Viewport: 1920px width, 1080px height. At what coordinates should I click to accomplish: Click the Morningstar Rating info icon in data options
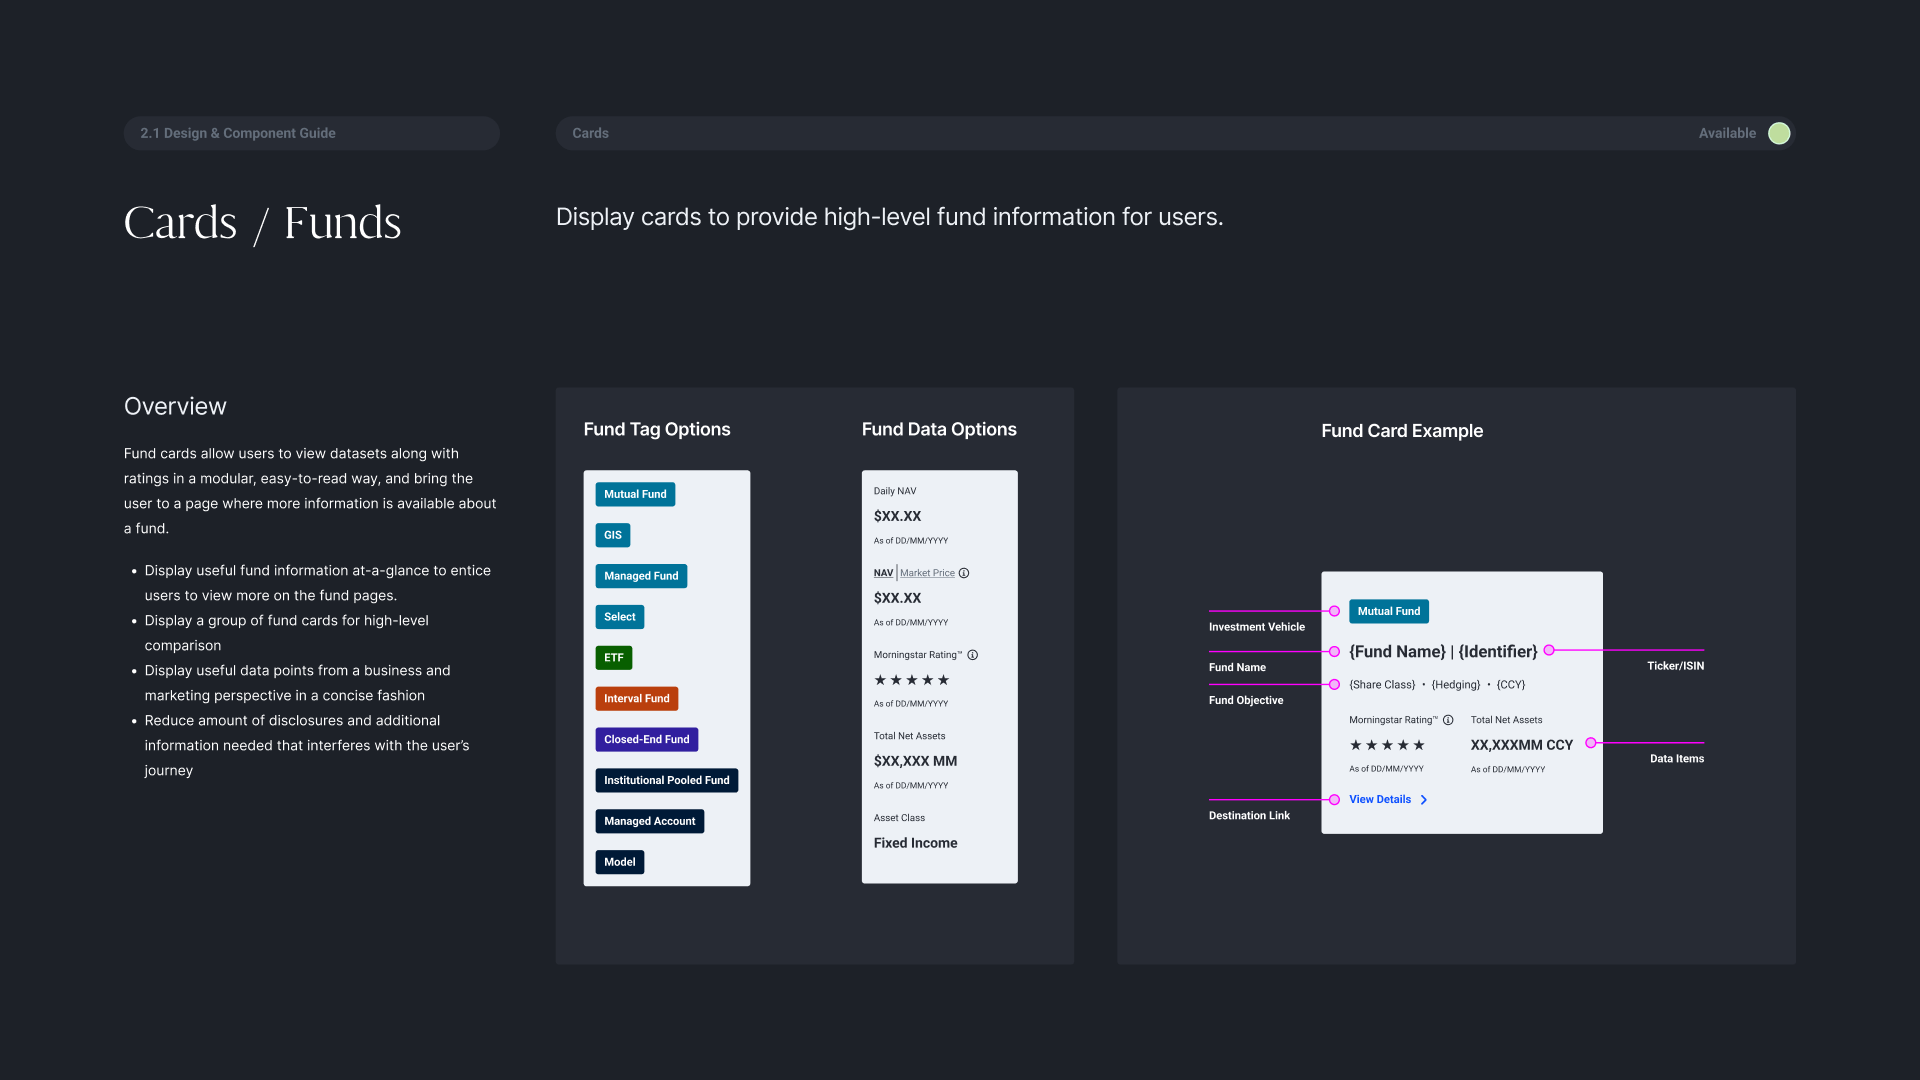click(972, 655)
